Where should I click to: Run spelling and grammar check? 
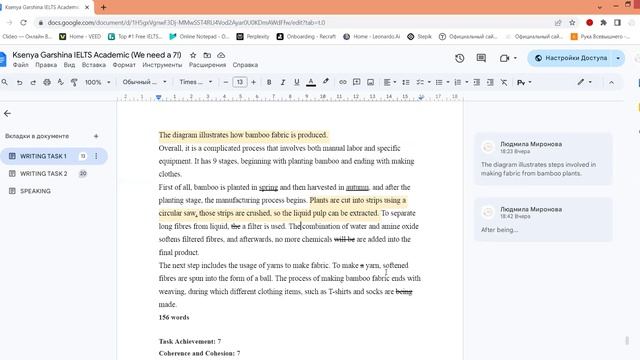click(x=60, y=82)
